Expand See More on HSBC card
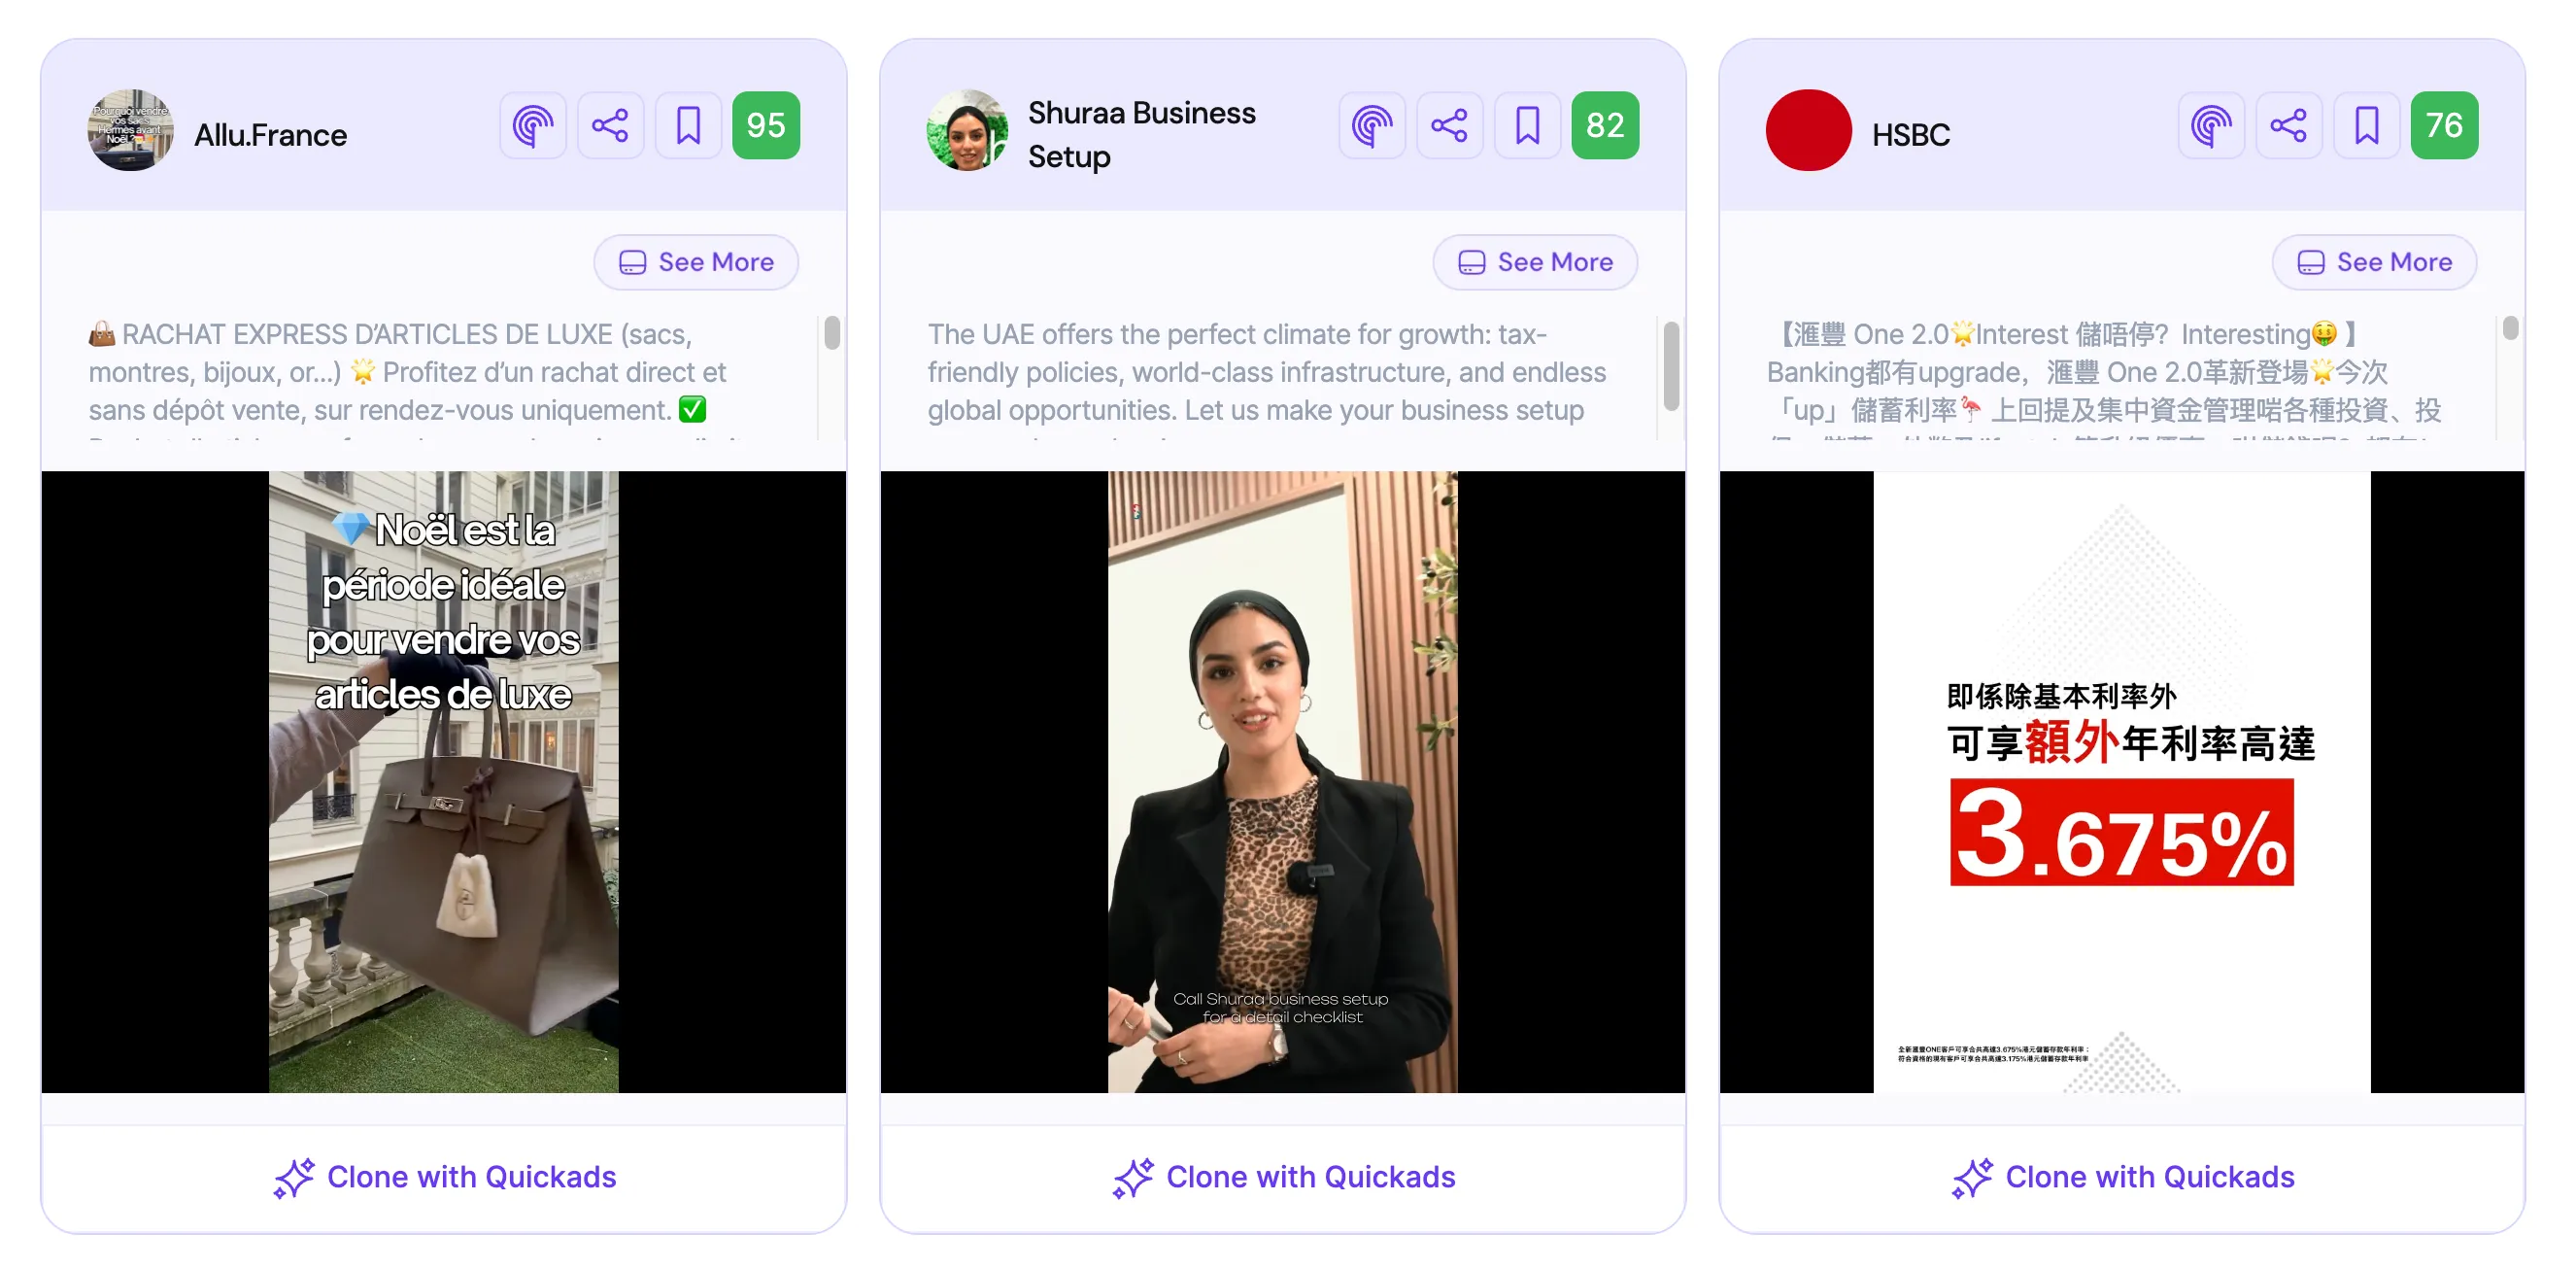The width and height of the screenshot is (2576, 1269). (2374, 262)
